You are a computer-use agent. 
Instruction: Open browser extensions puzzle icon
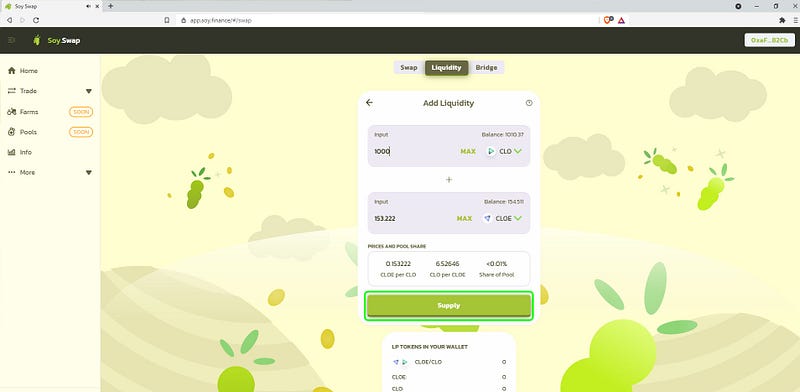point(782,20)
